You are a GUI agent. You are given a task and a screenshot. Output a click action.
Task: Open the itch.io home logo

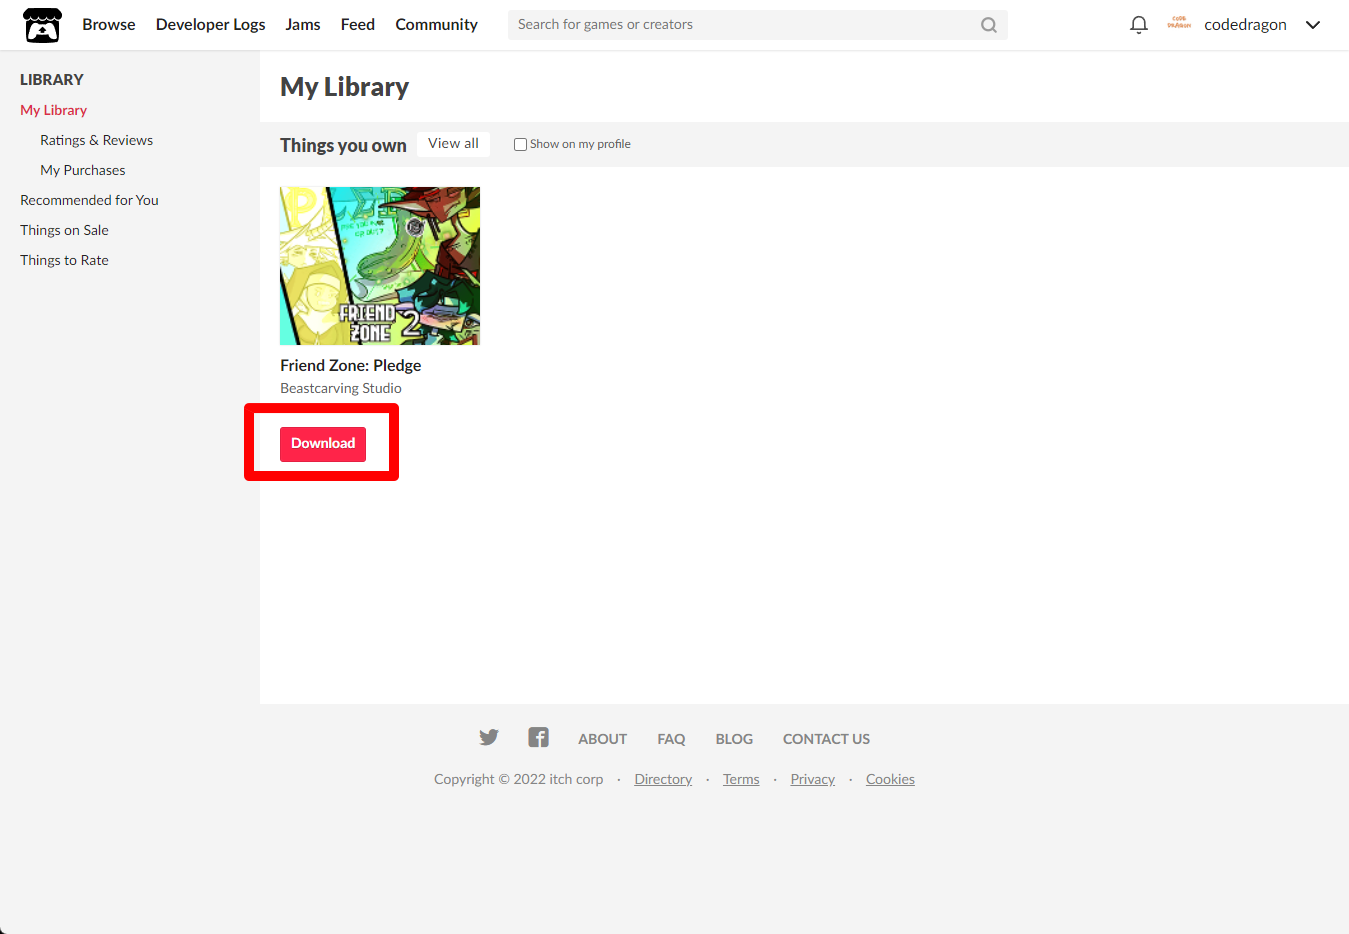(42, 25)
